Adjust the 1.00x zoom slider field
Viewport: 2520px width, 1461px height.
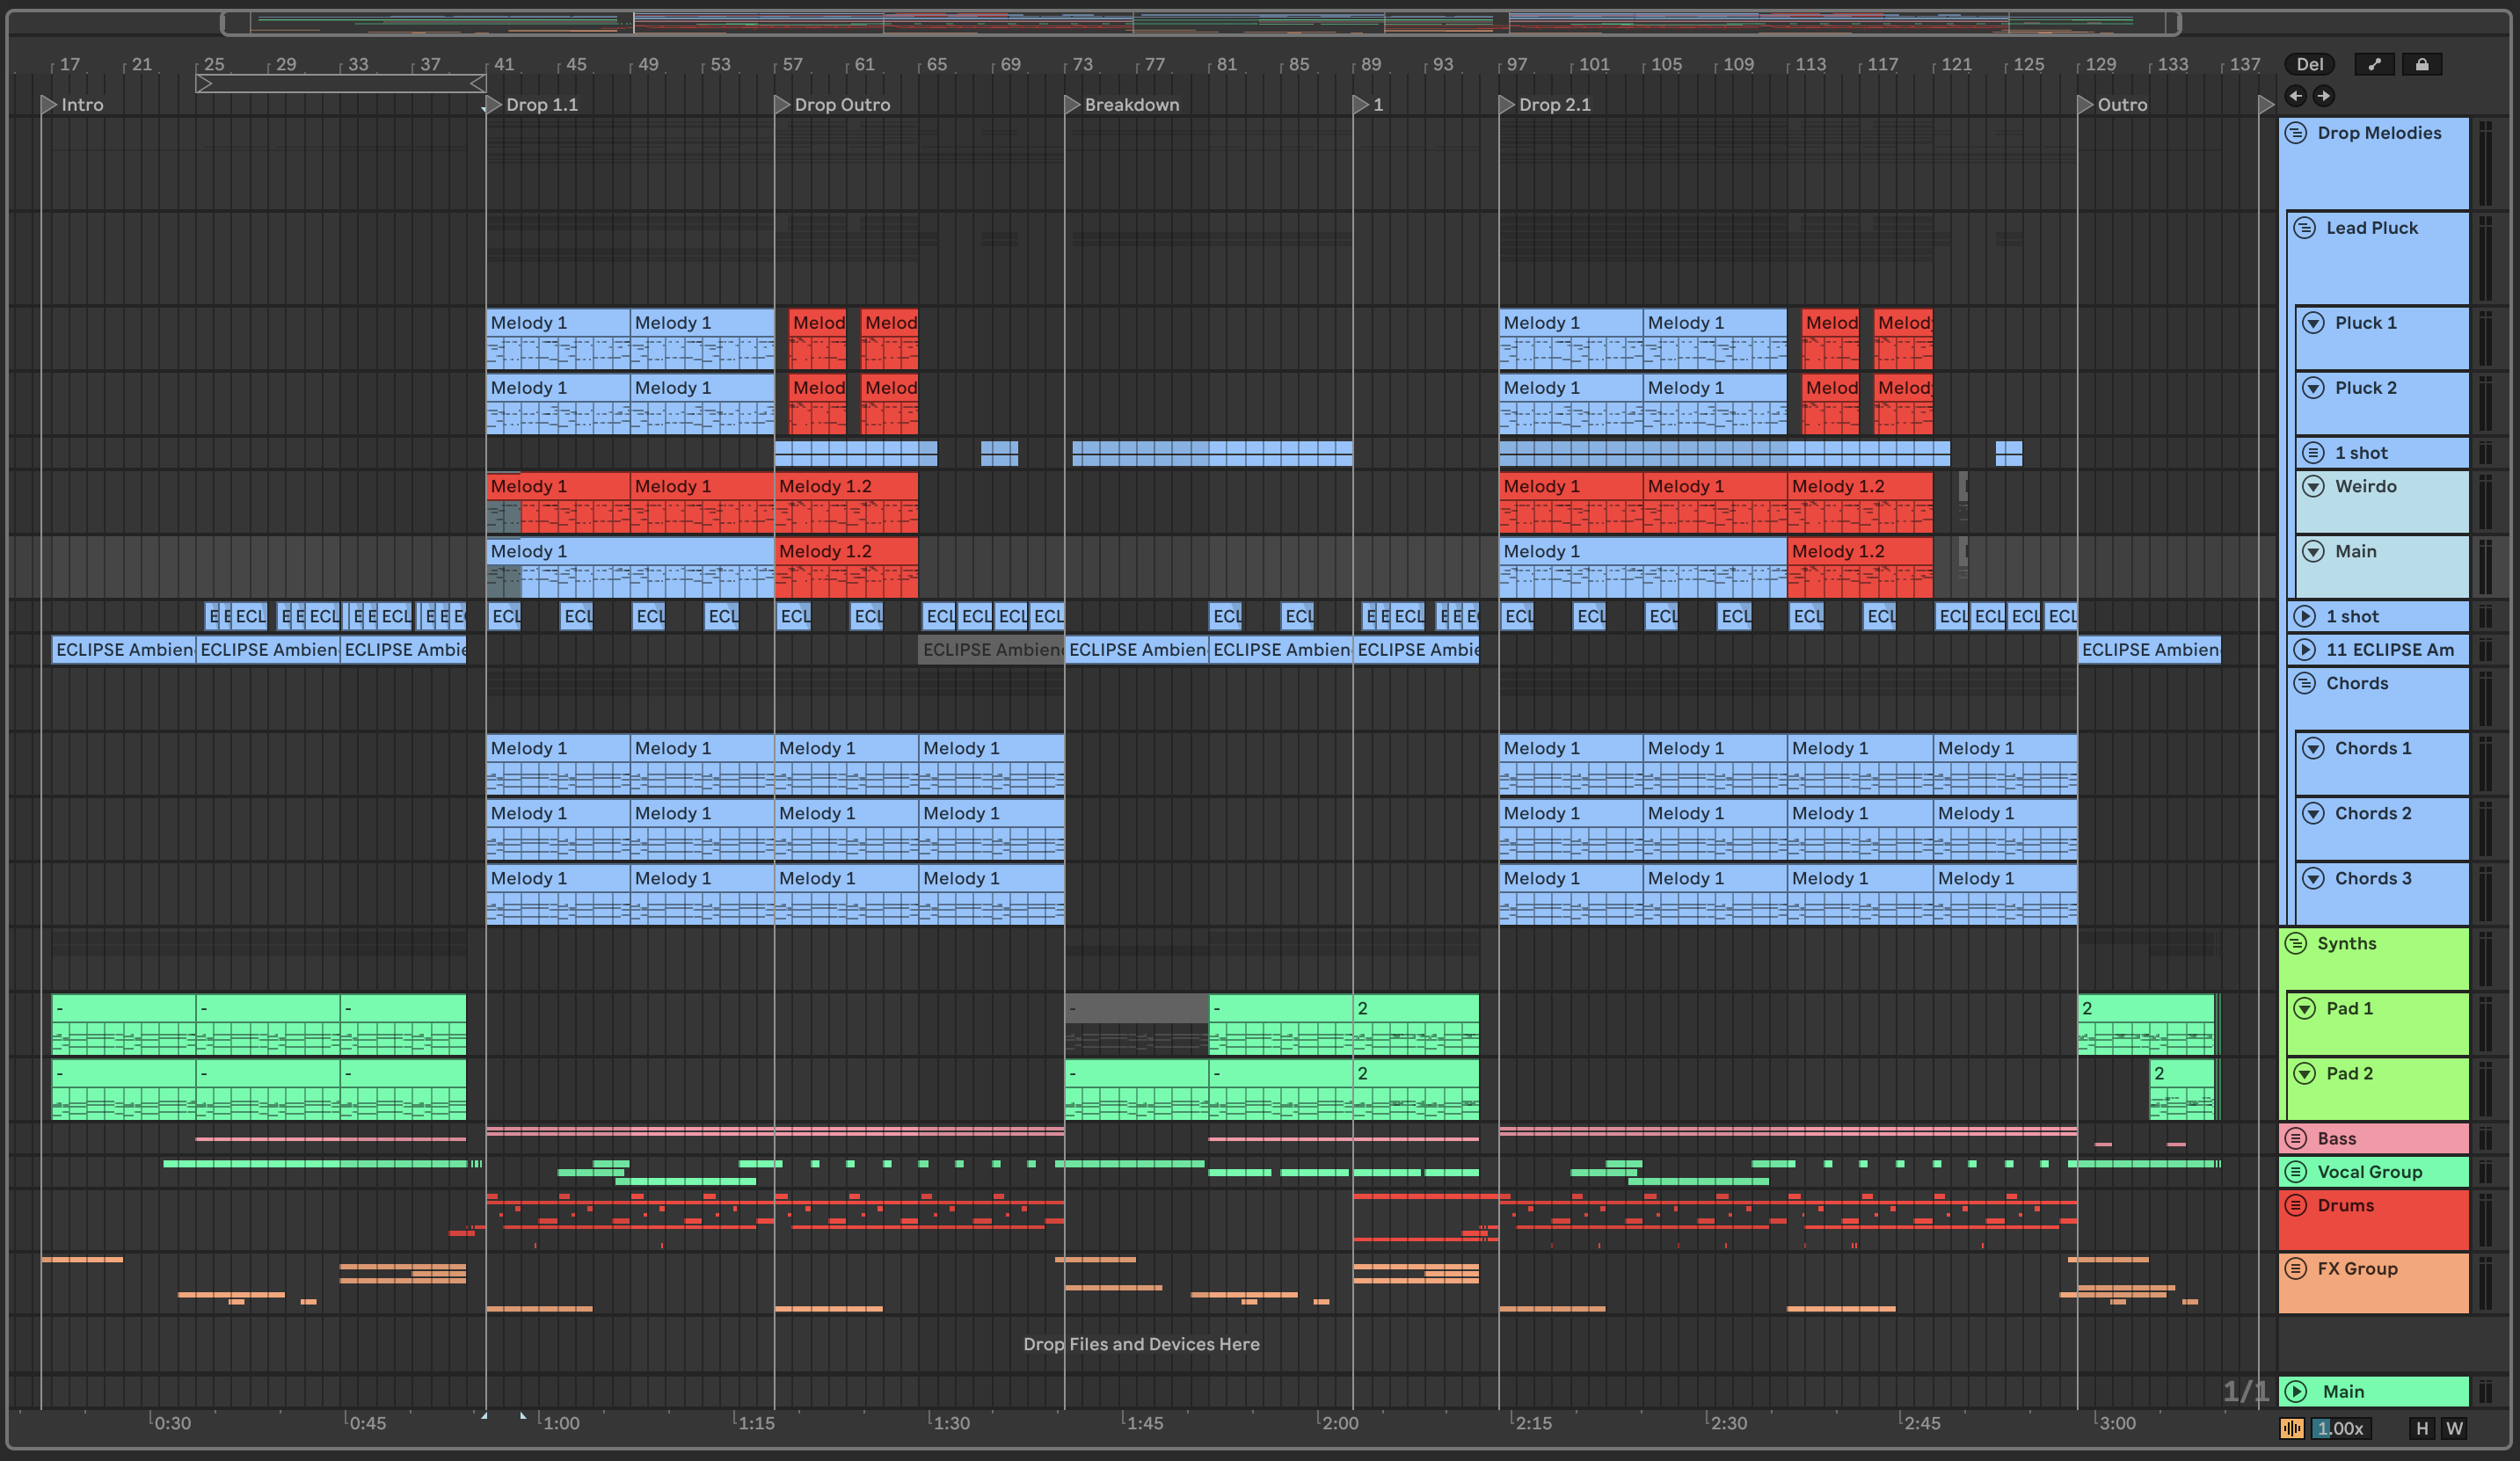pyautogui.click(x=2341, y=1428)
